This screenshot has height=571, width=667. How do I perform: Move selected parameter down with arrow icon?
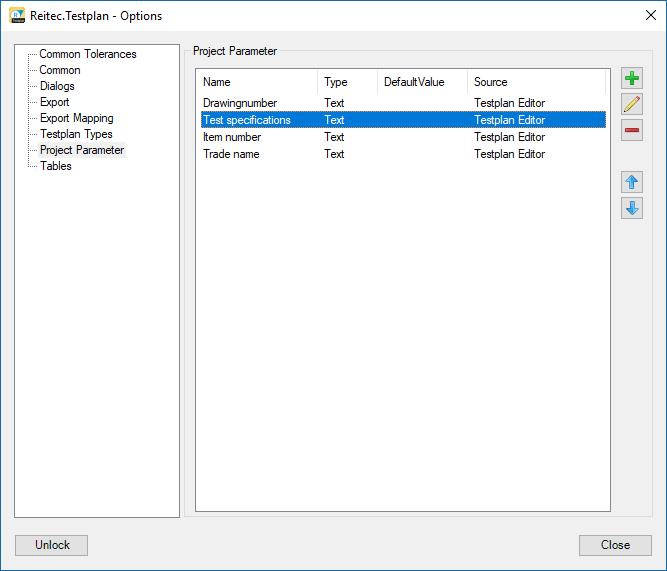pyautogui.click(x=631, y=208)
